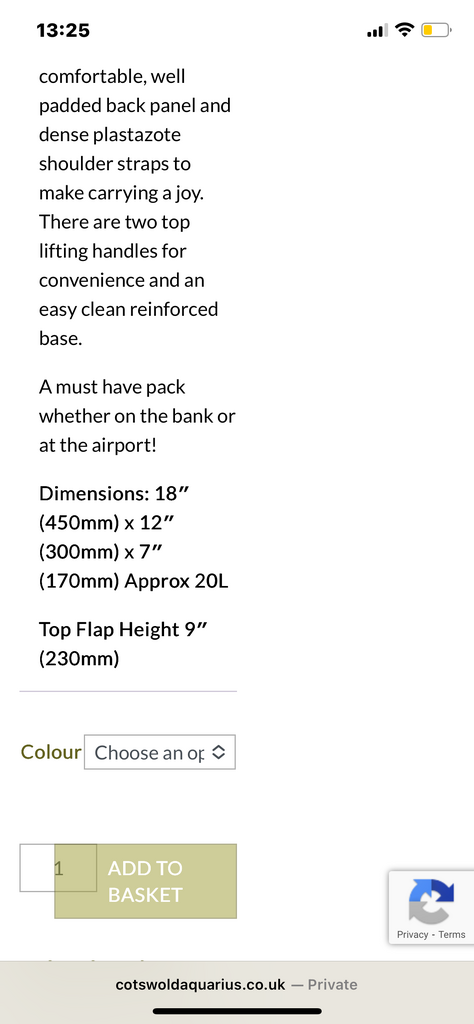Tap the 13:25 clock in status bar
This screenshot has width=474, height=1024.
click(x=63, y=30)
